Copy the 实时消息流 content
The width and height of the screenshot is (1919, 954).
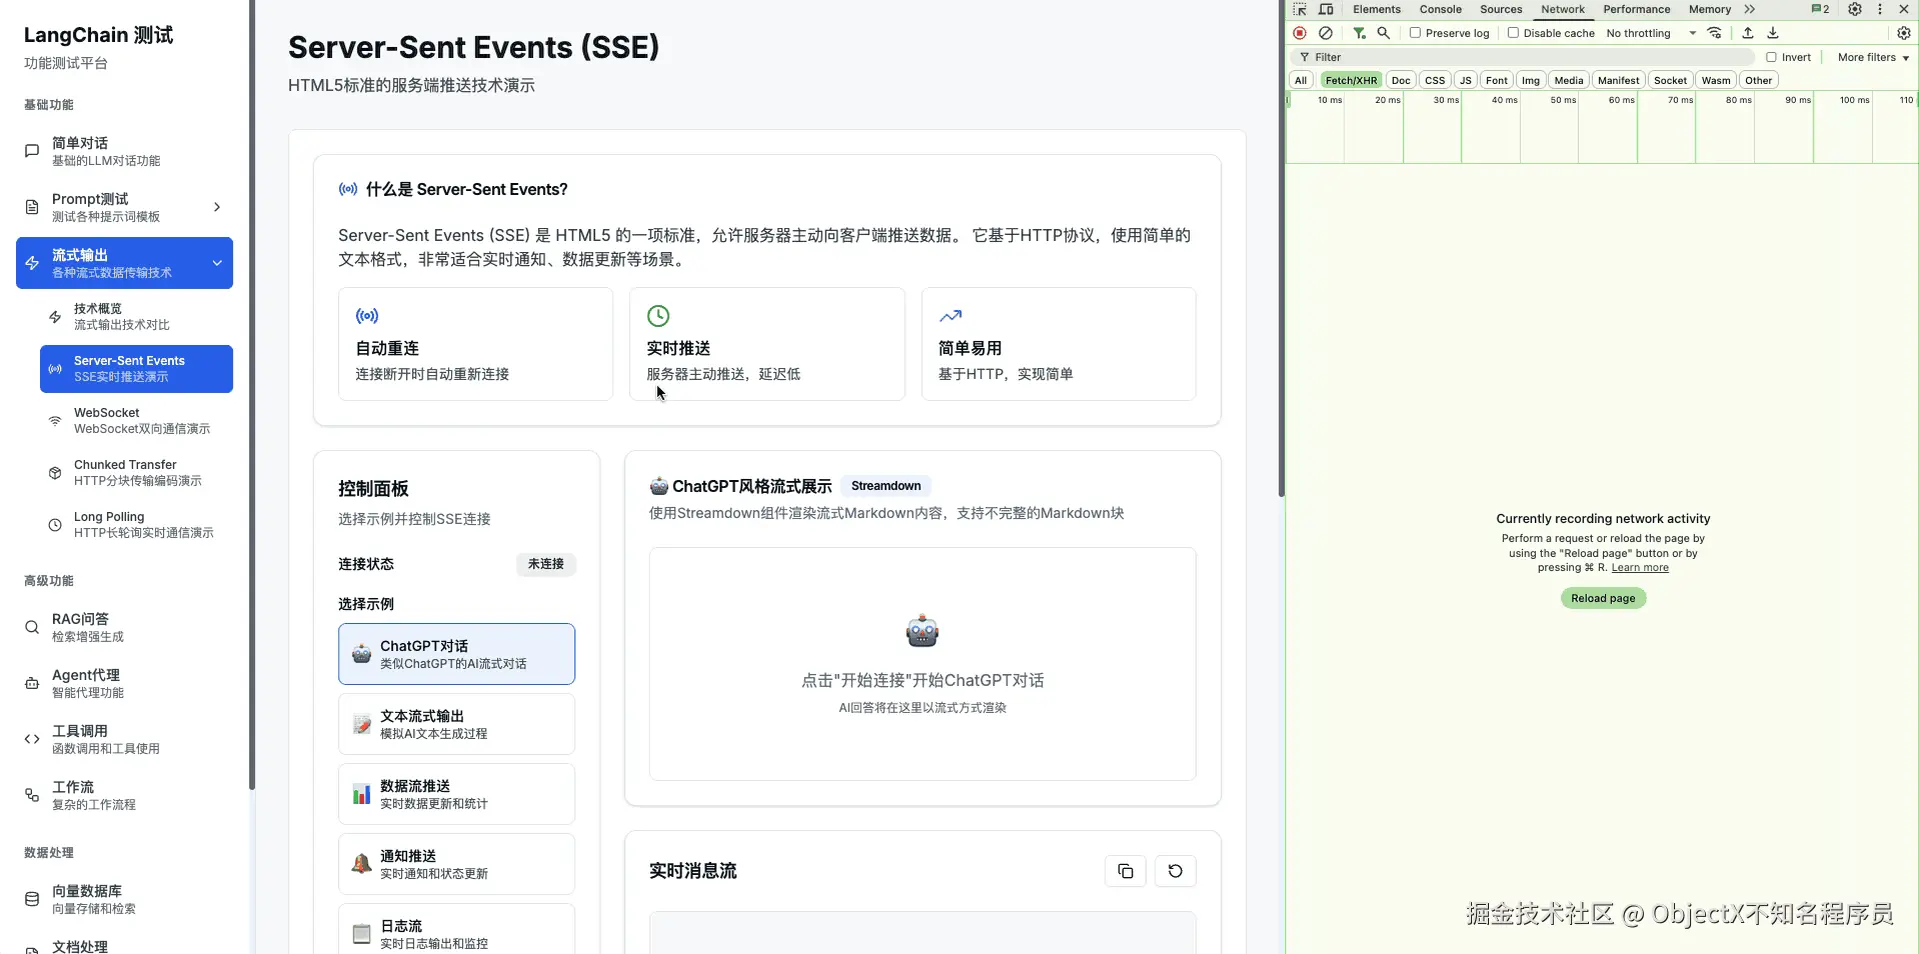[x=1125, y=871]
